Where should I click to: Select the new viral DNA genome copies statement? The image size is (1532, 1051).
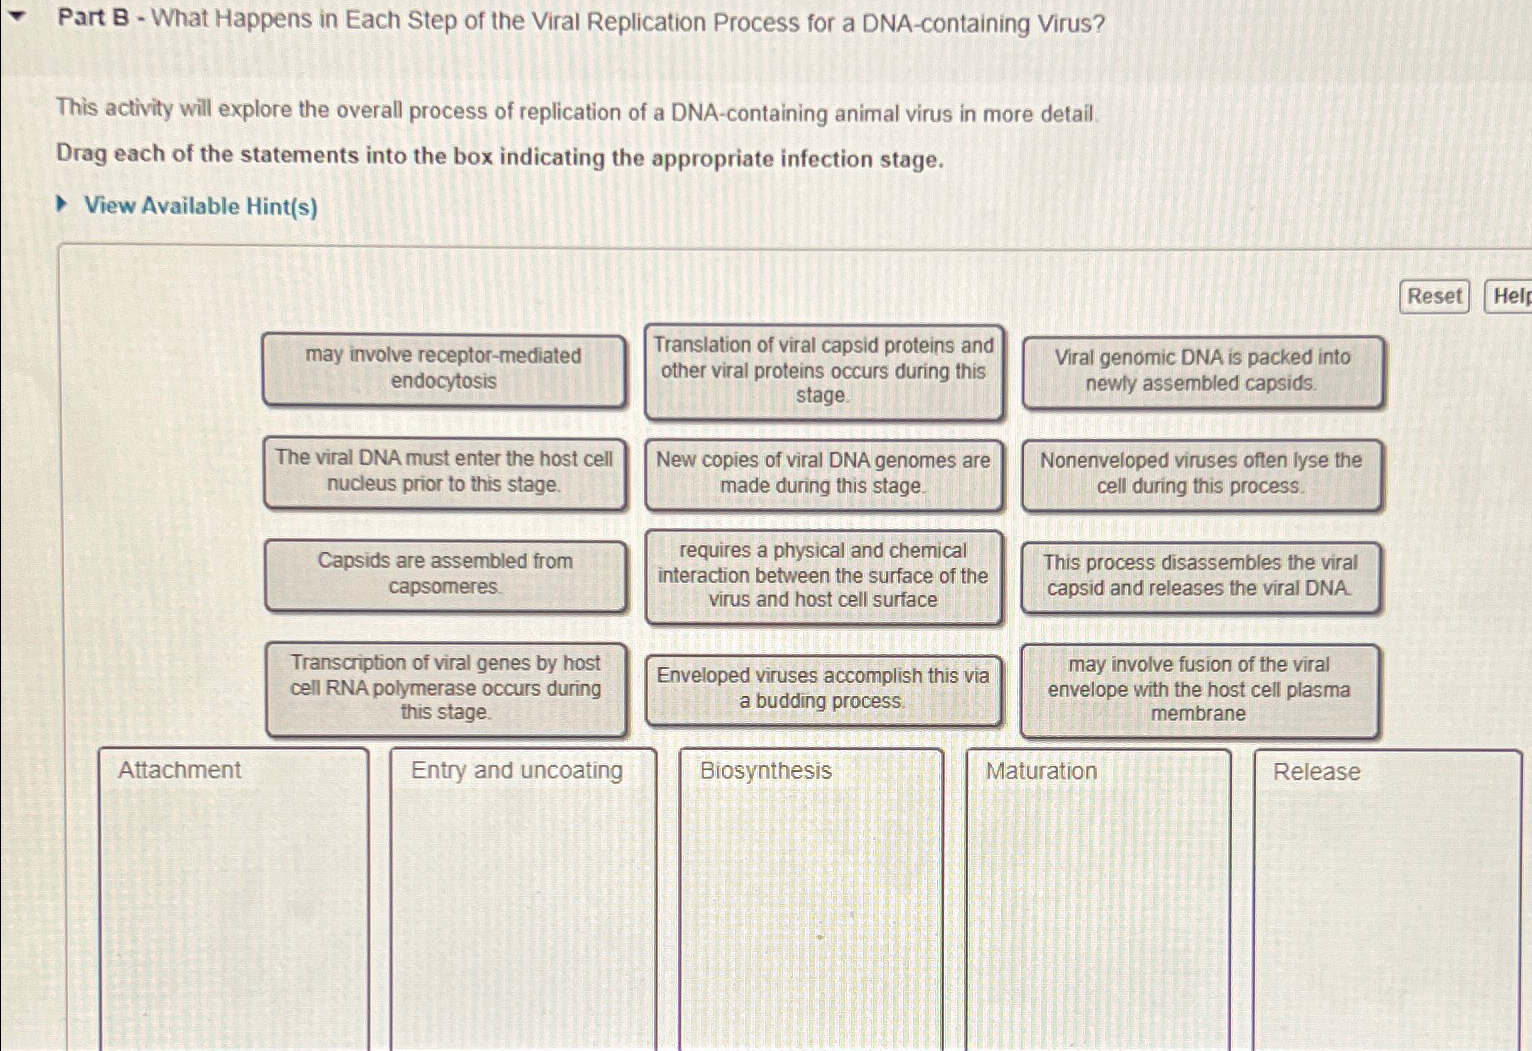pyautogui.click(x=823, y=473)
